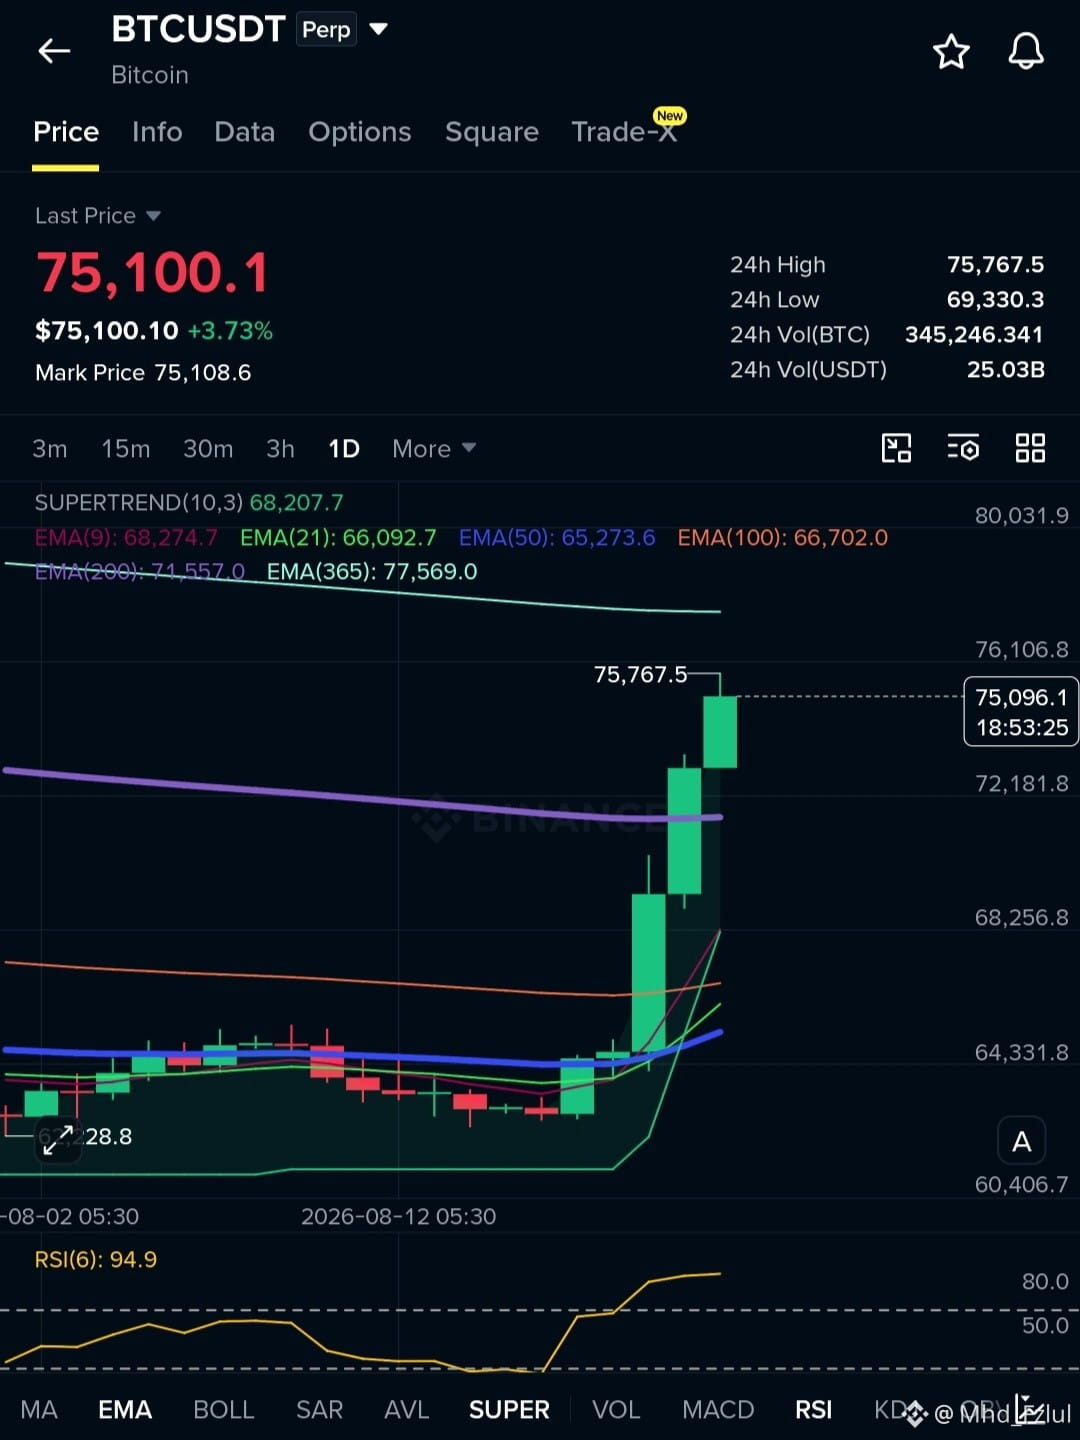
Task: Select the 15m timeframe
Action: tap(126, 449)
